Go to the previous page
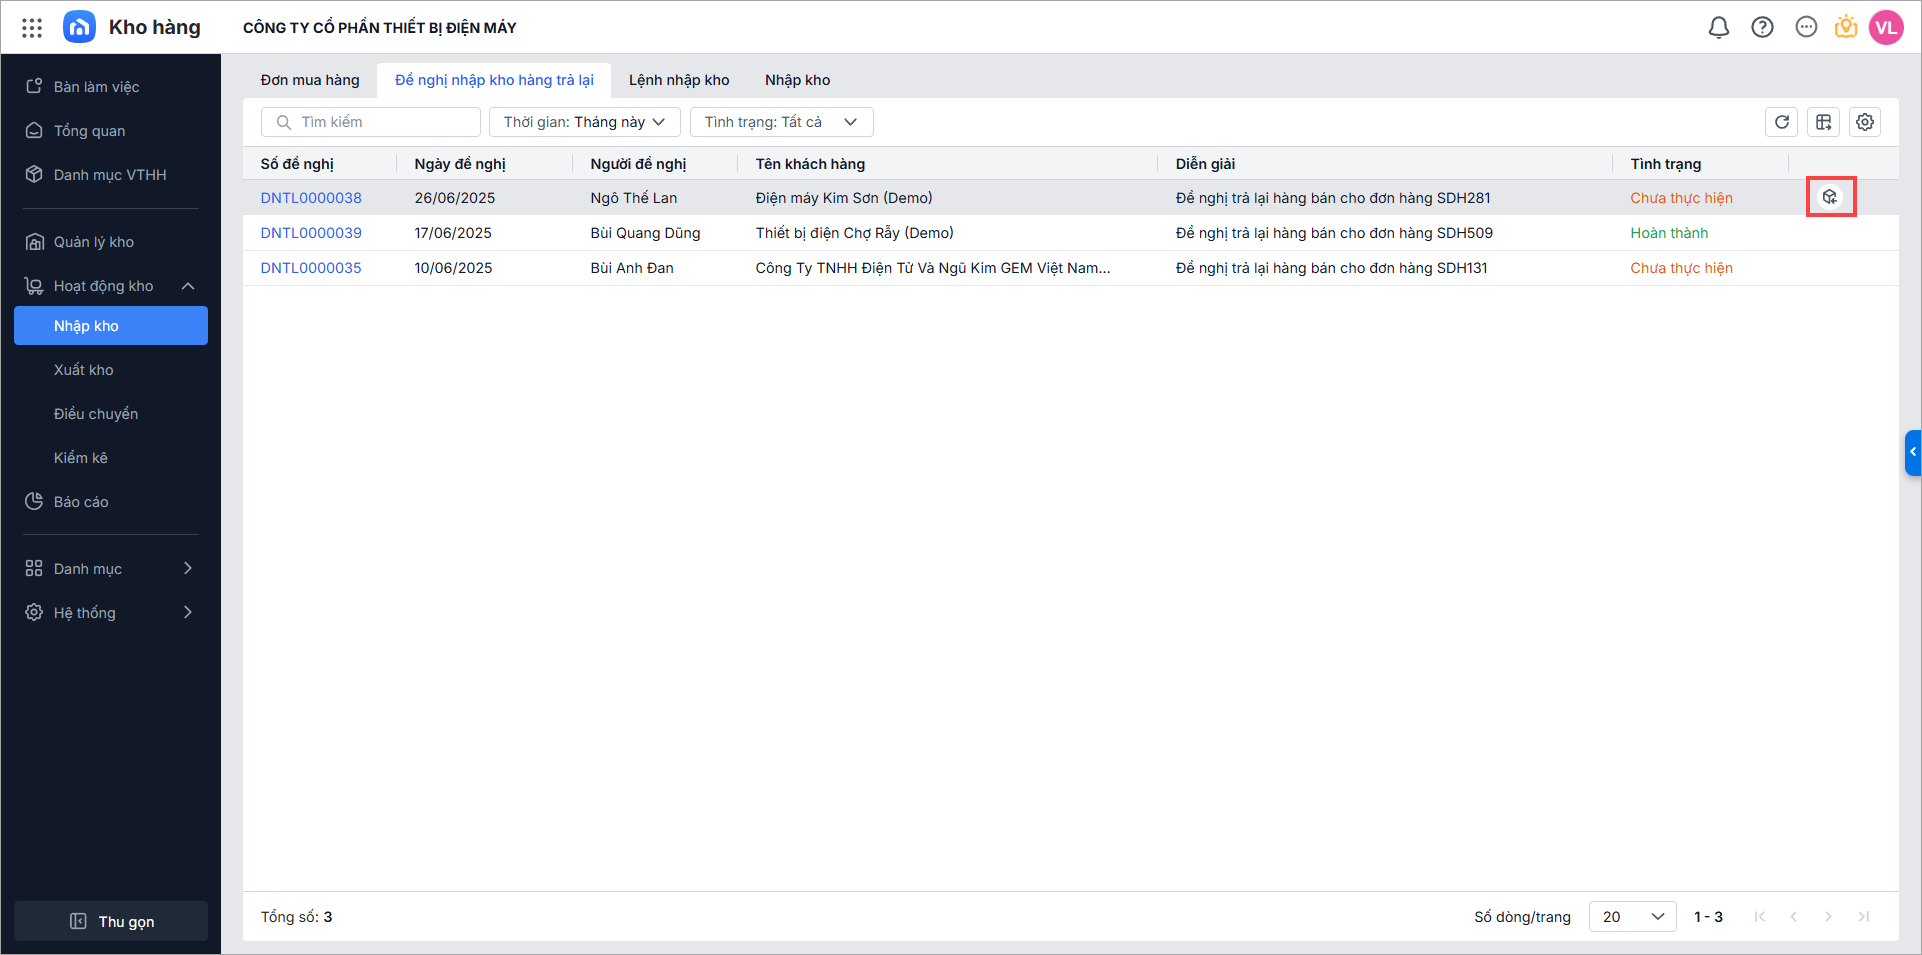Image resolution: width=1922 pixels, height=955 pixels. [x=1794, y=917]
